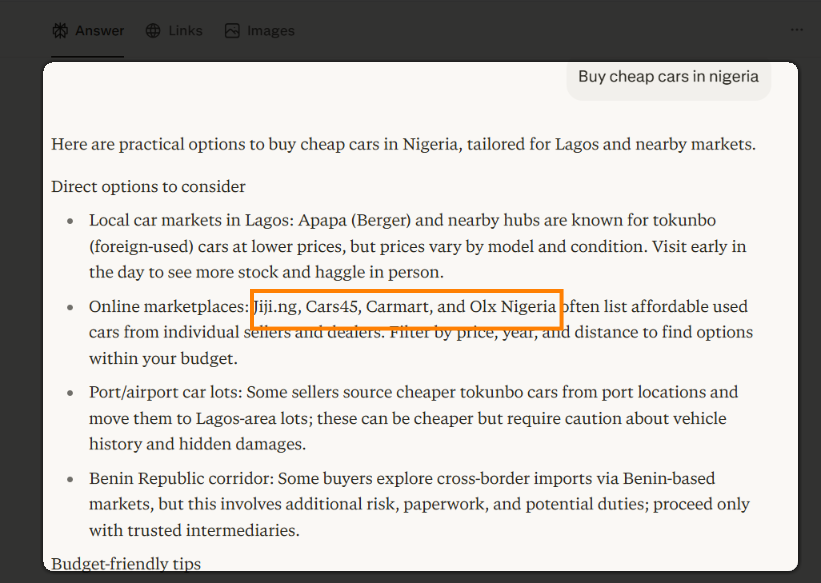Click the globe icon for Links
Screen dimensions: 821x583
point(153,31)
